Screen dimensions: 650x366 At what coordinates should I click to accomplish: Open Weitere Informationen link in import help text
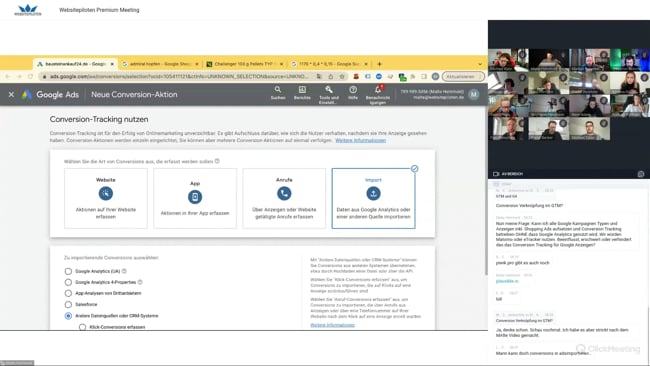click(332, 325)
